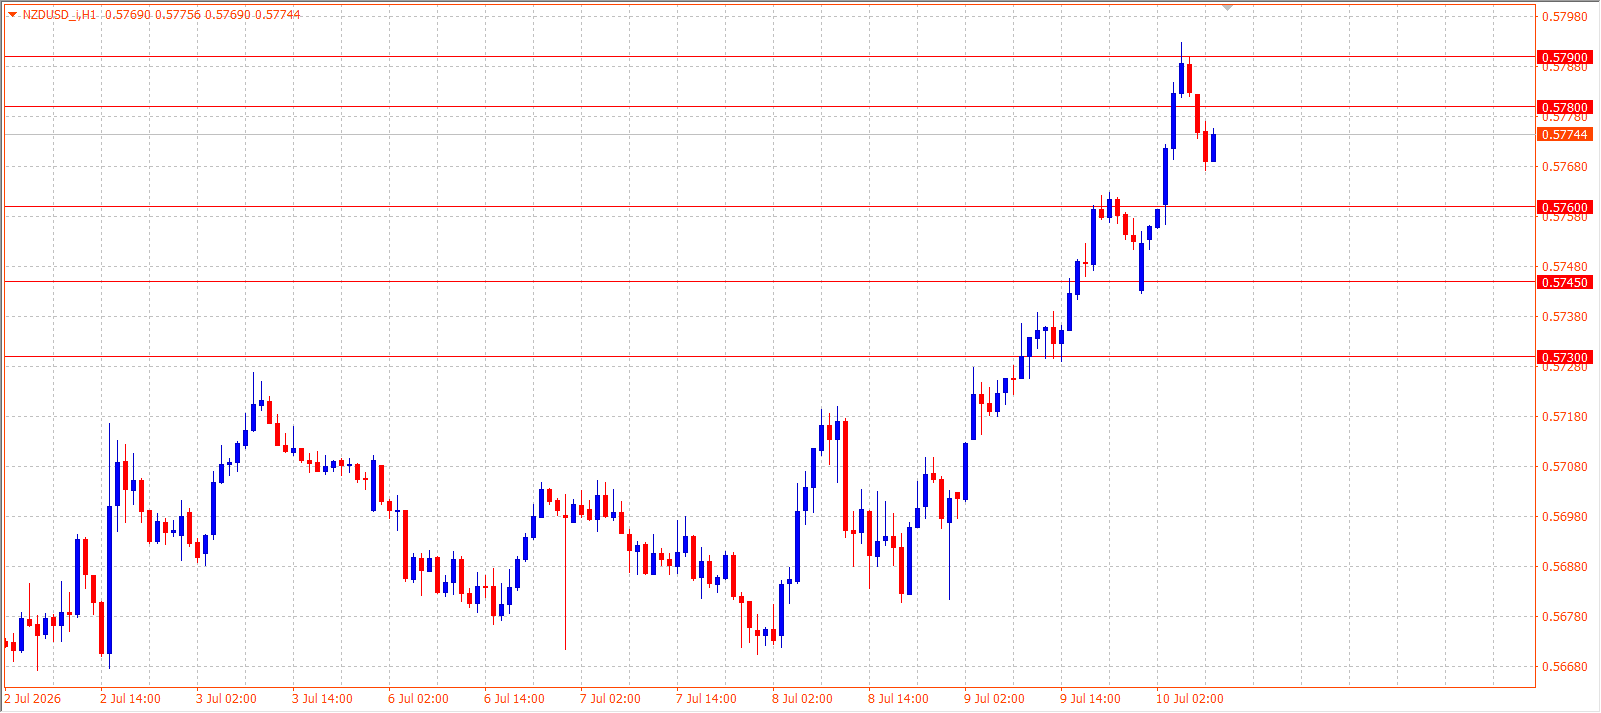Click the 8 Jul 02:00 time label
Viewport: 1601px width, 713px height.
pos(802,699)
